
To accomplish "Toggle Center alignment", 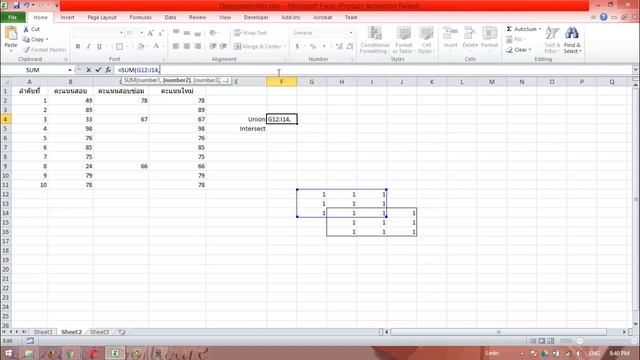I will pyautogui.click(x=187, y=47).
